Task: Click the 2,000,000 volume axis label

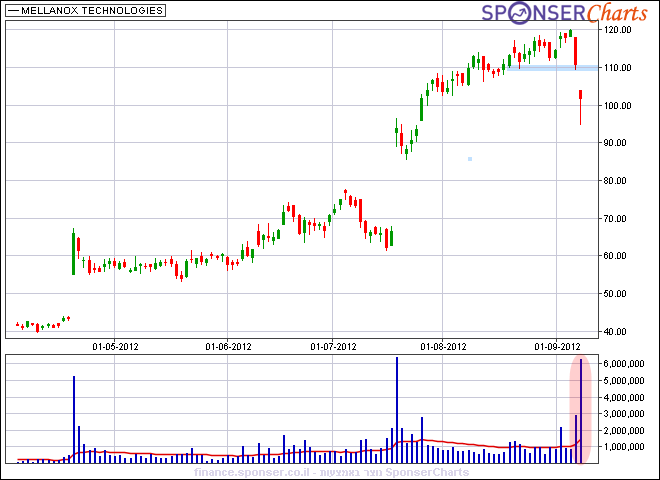Action: [x=624, y=430]
